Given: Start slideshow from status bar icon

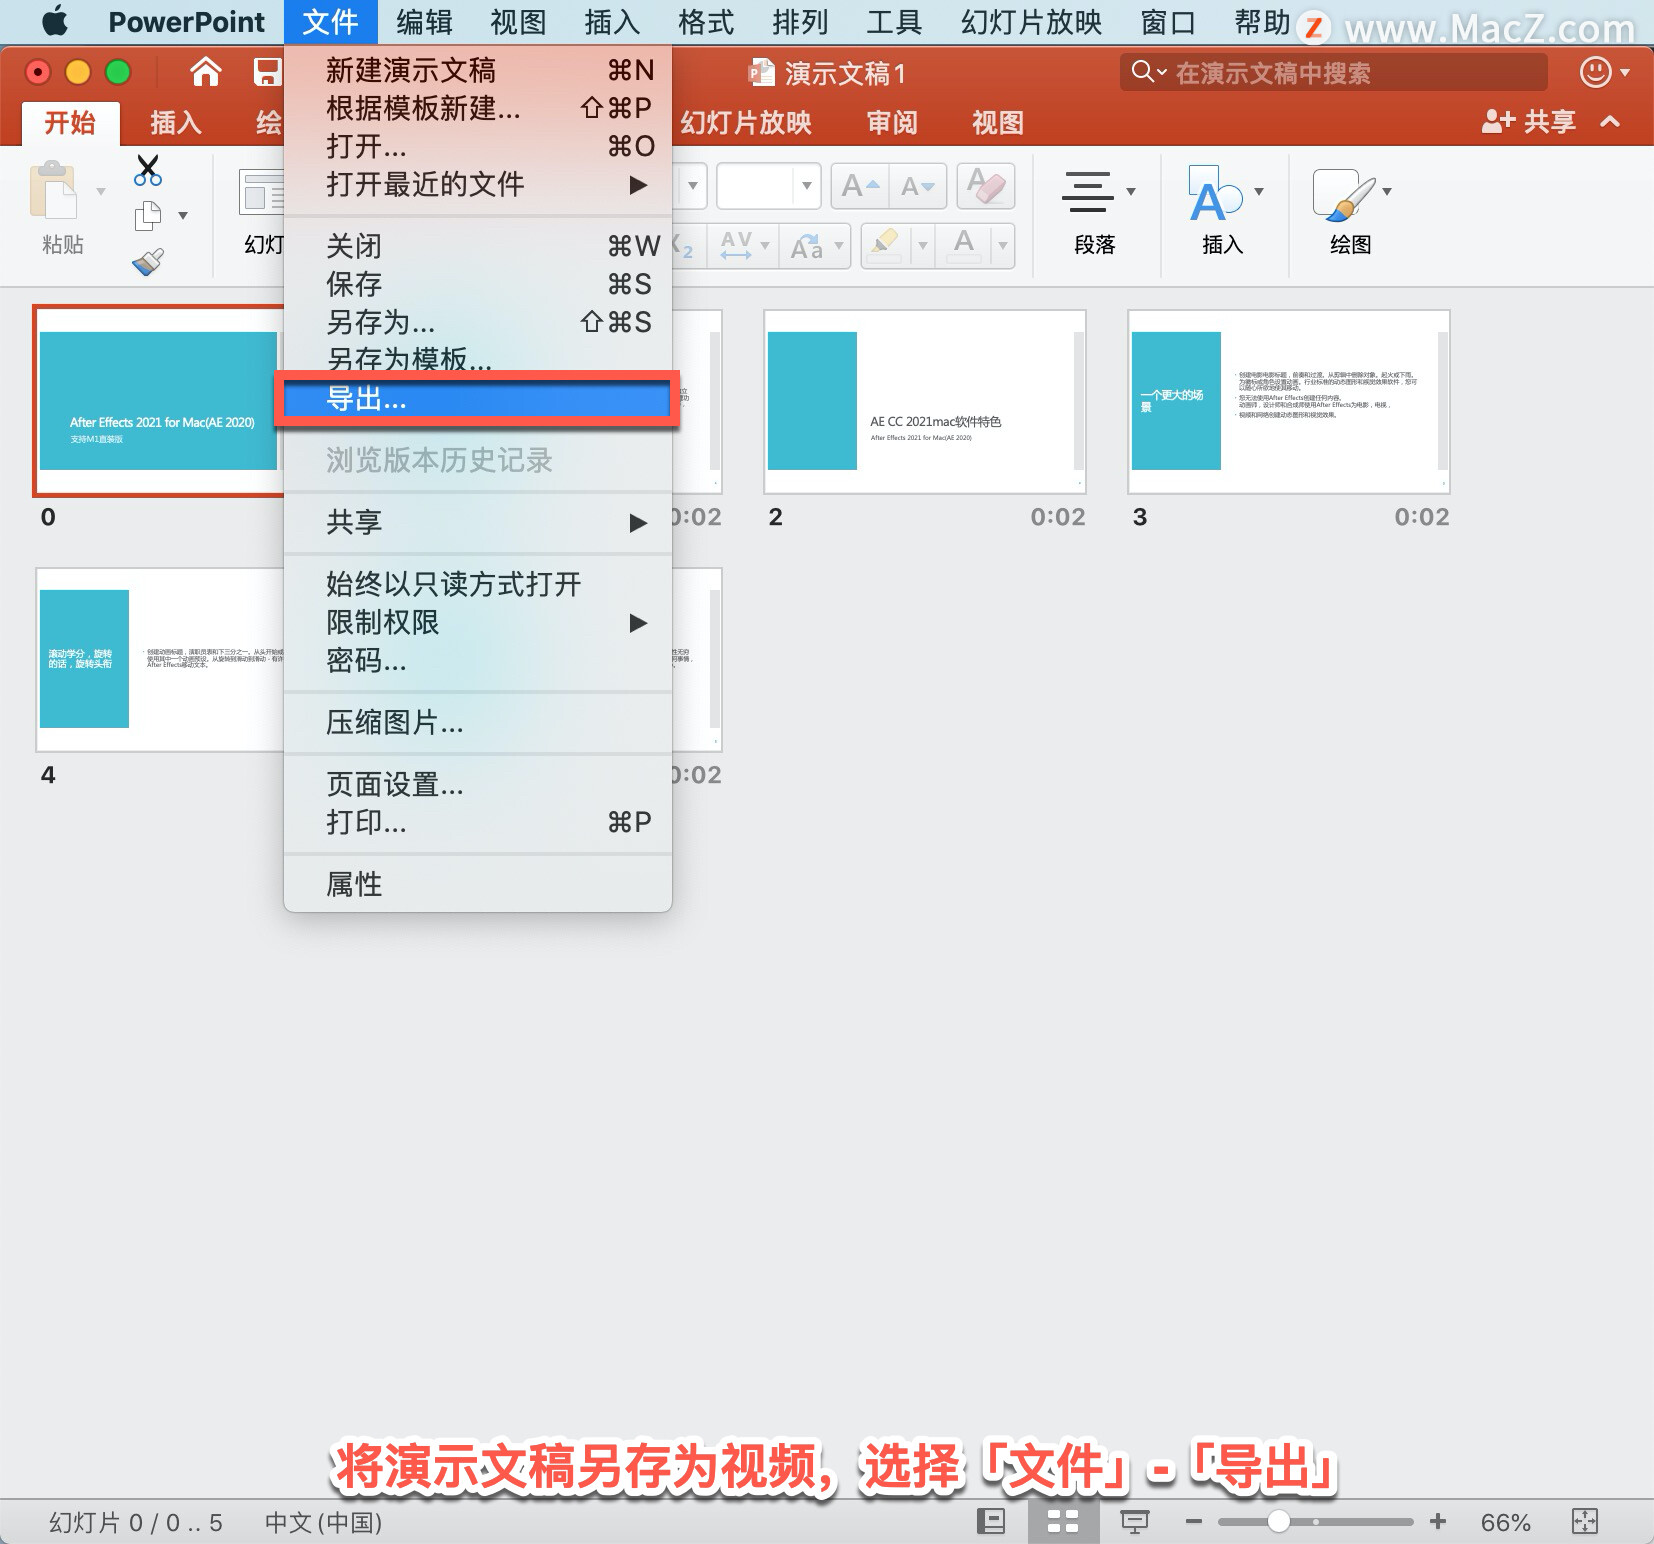Looking at the screenshot, I should [1134, 1522].
